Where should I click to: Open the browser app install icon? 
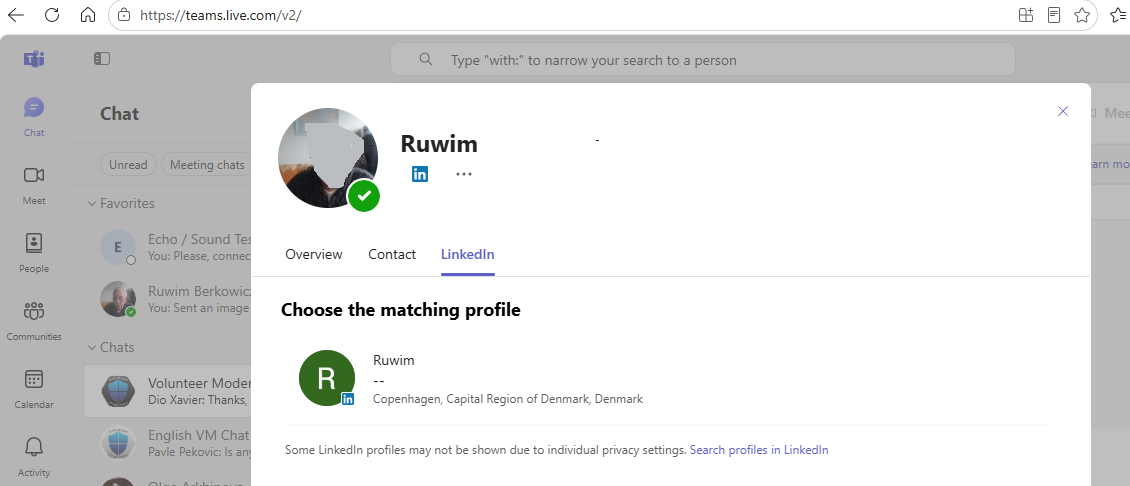(x=1026, y=15)
